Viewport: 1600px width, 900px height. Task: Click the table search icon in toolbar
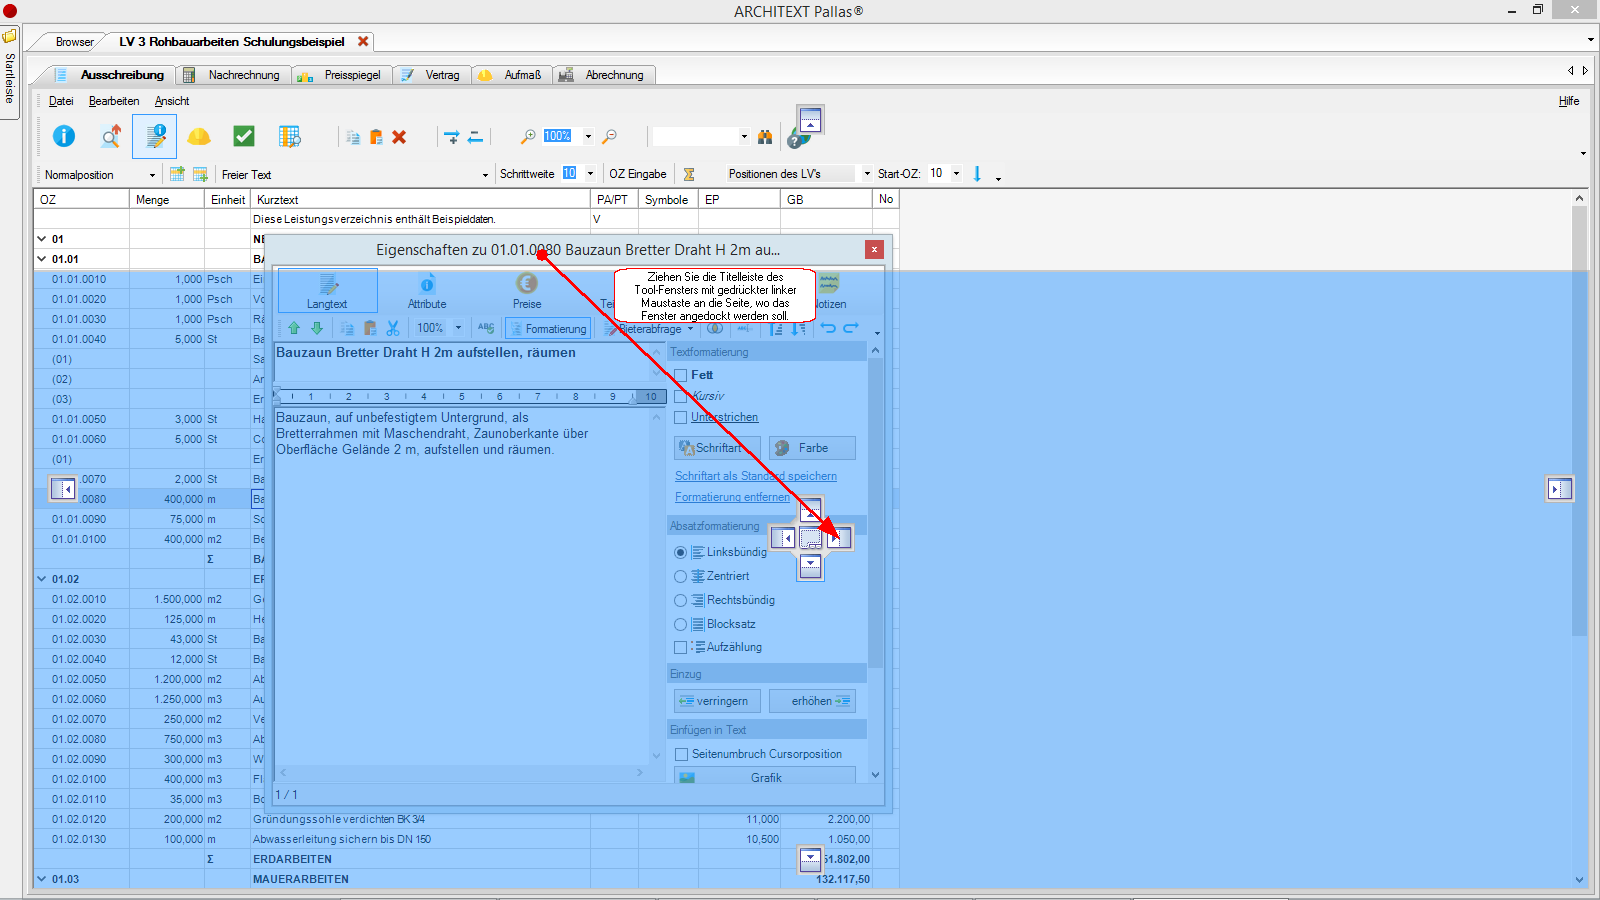(x=290, y=136)
